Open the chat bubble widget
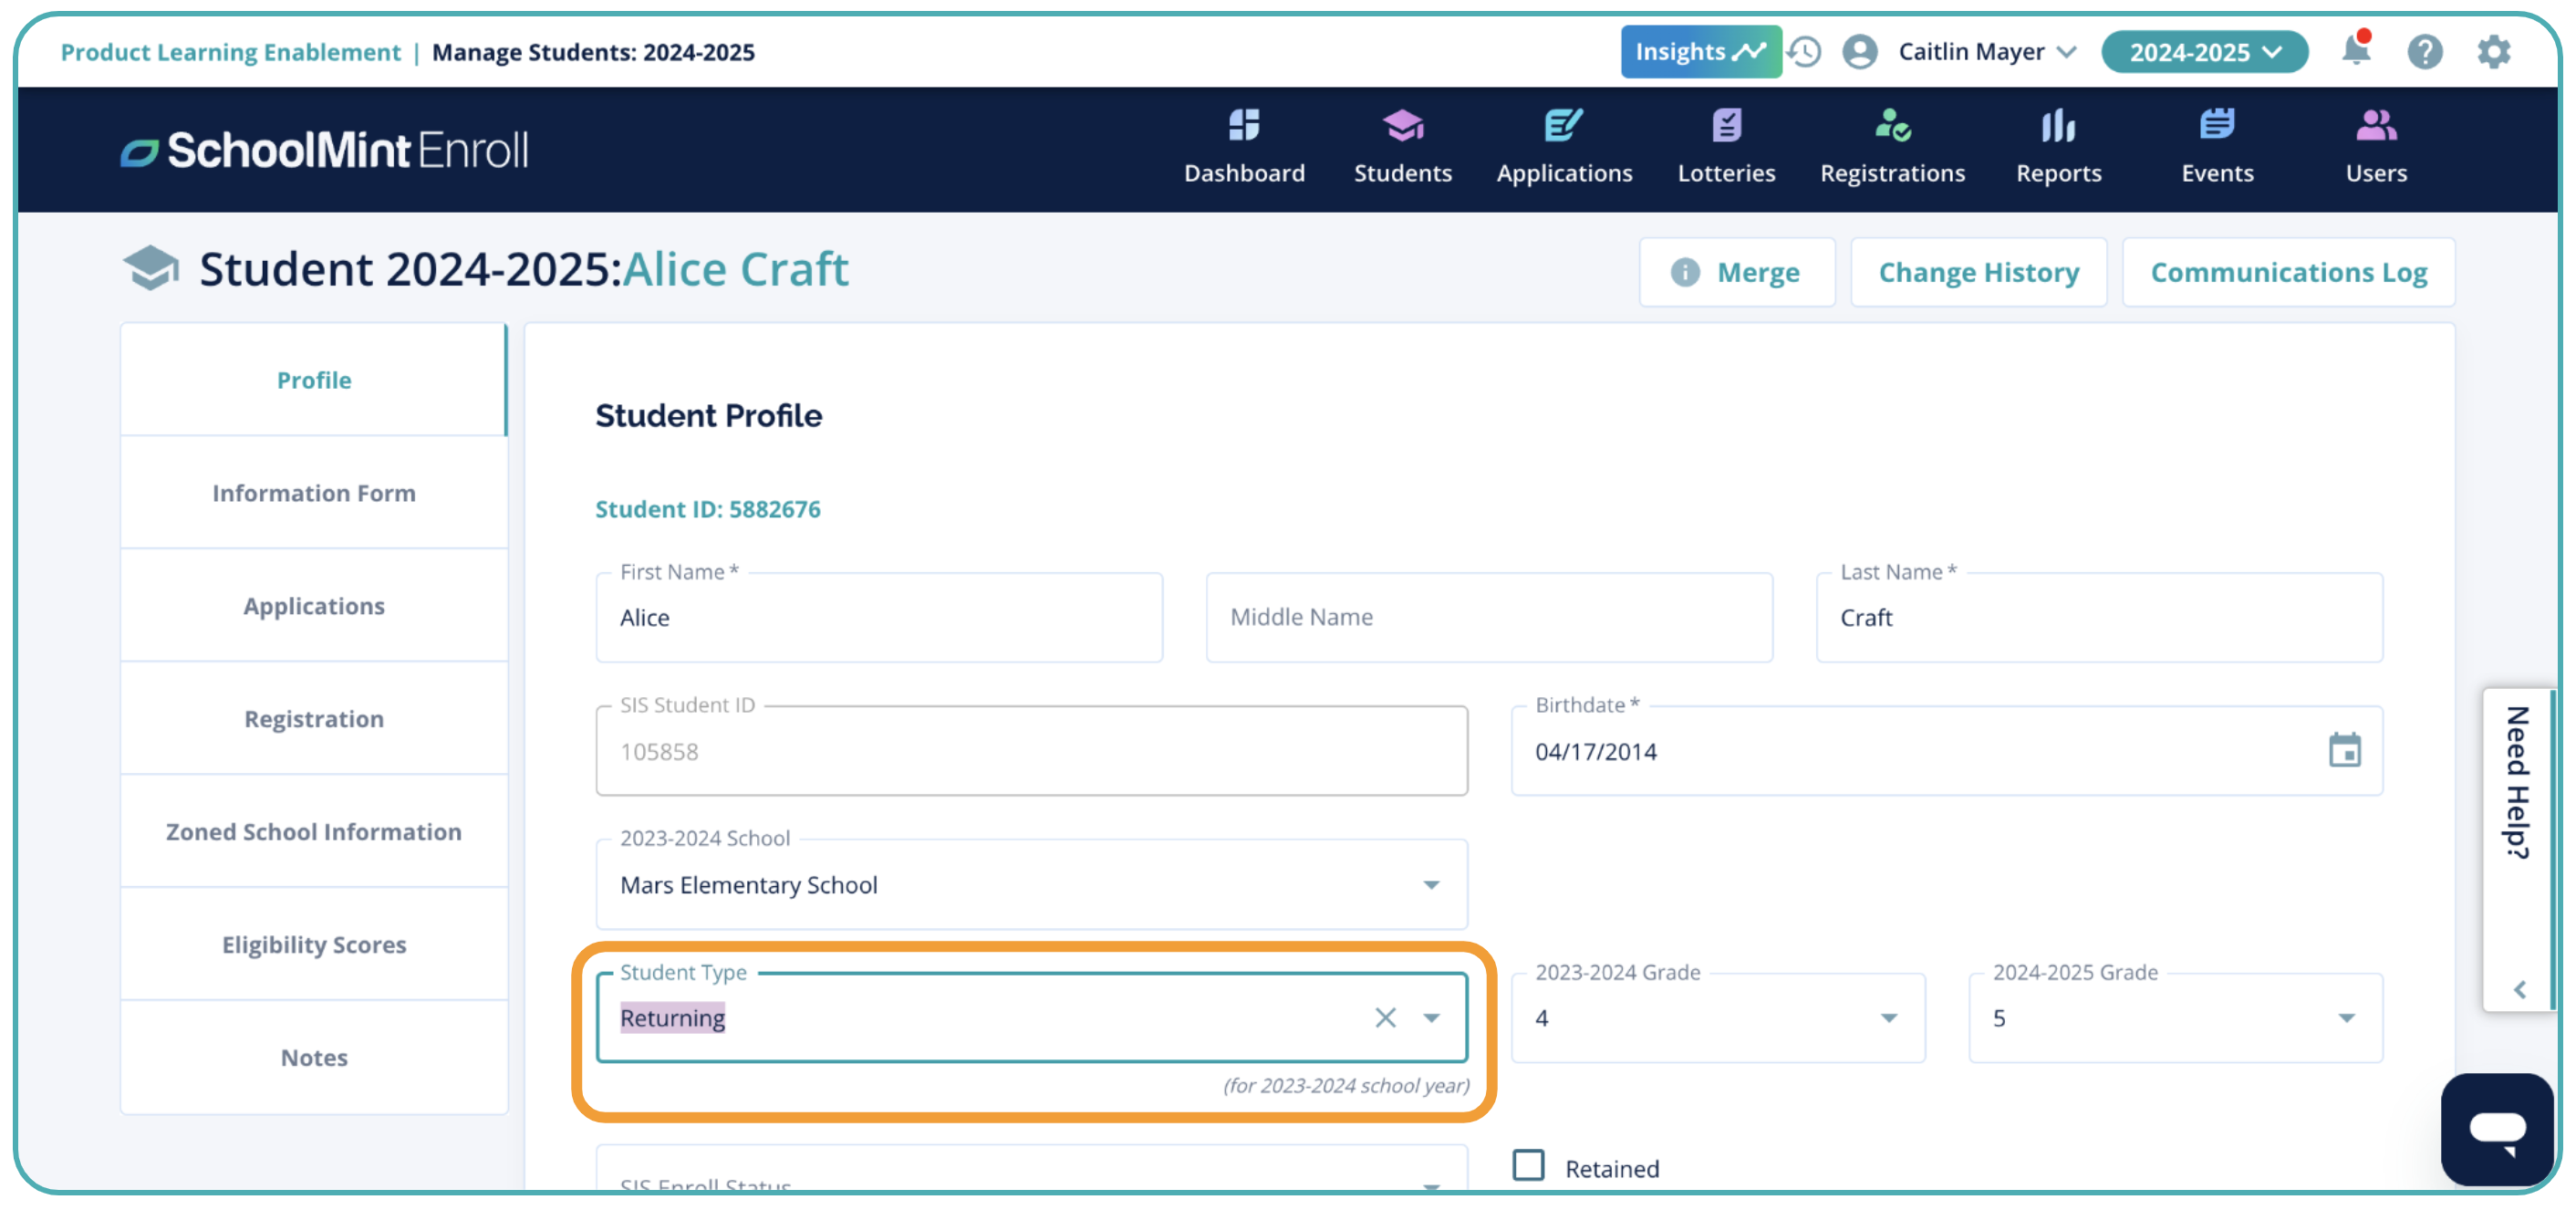Image resolution: width=2576 pixels, height=1210 pixels. [x=2496, y=1129]
